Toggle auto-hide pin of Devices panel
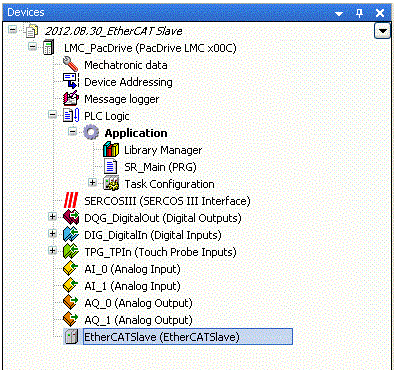Image resolution: width=399 pixels, height=381 pixels. tap(359, 13)
